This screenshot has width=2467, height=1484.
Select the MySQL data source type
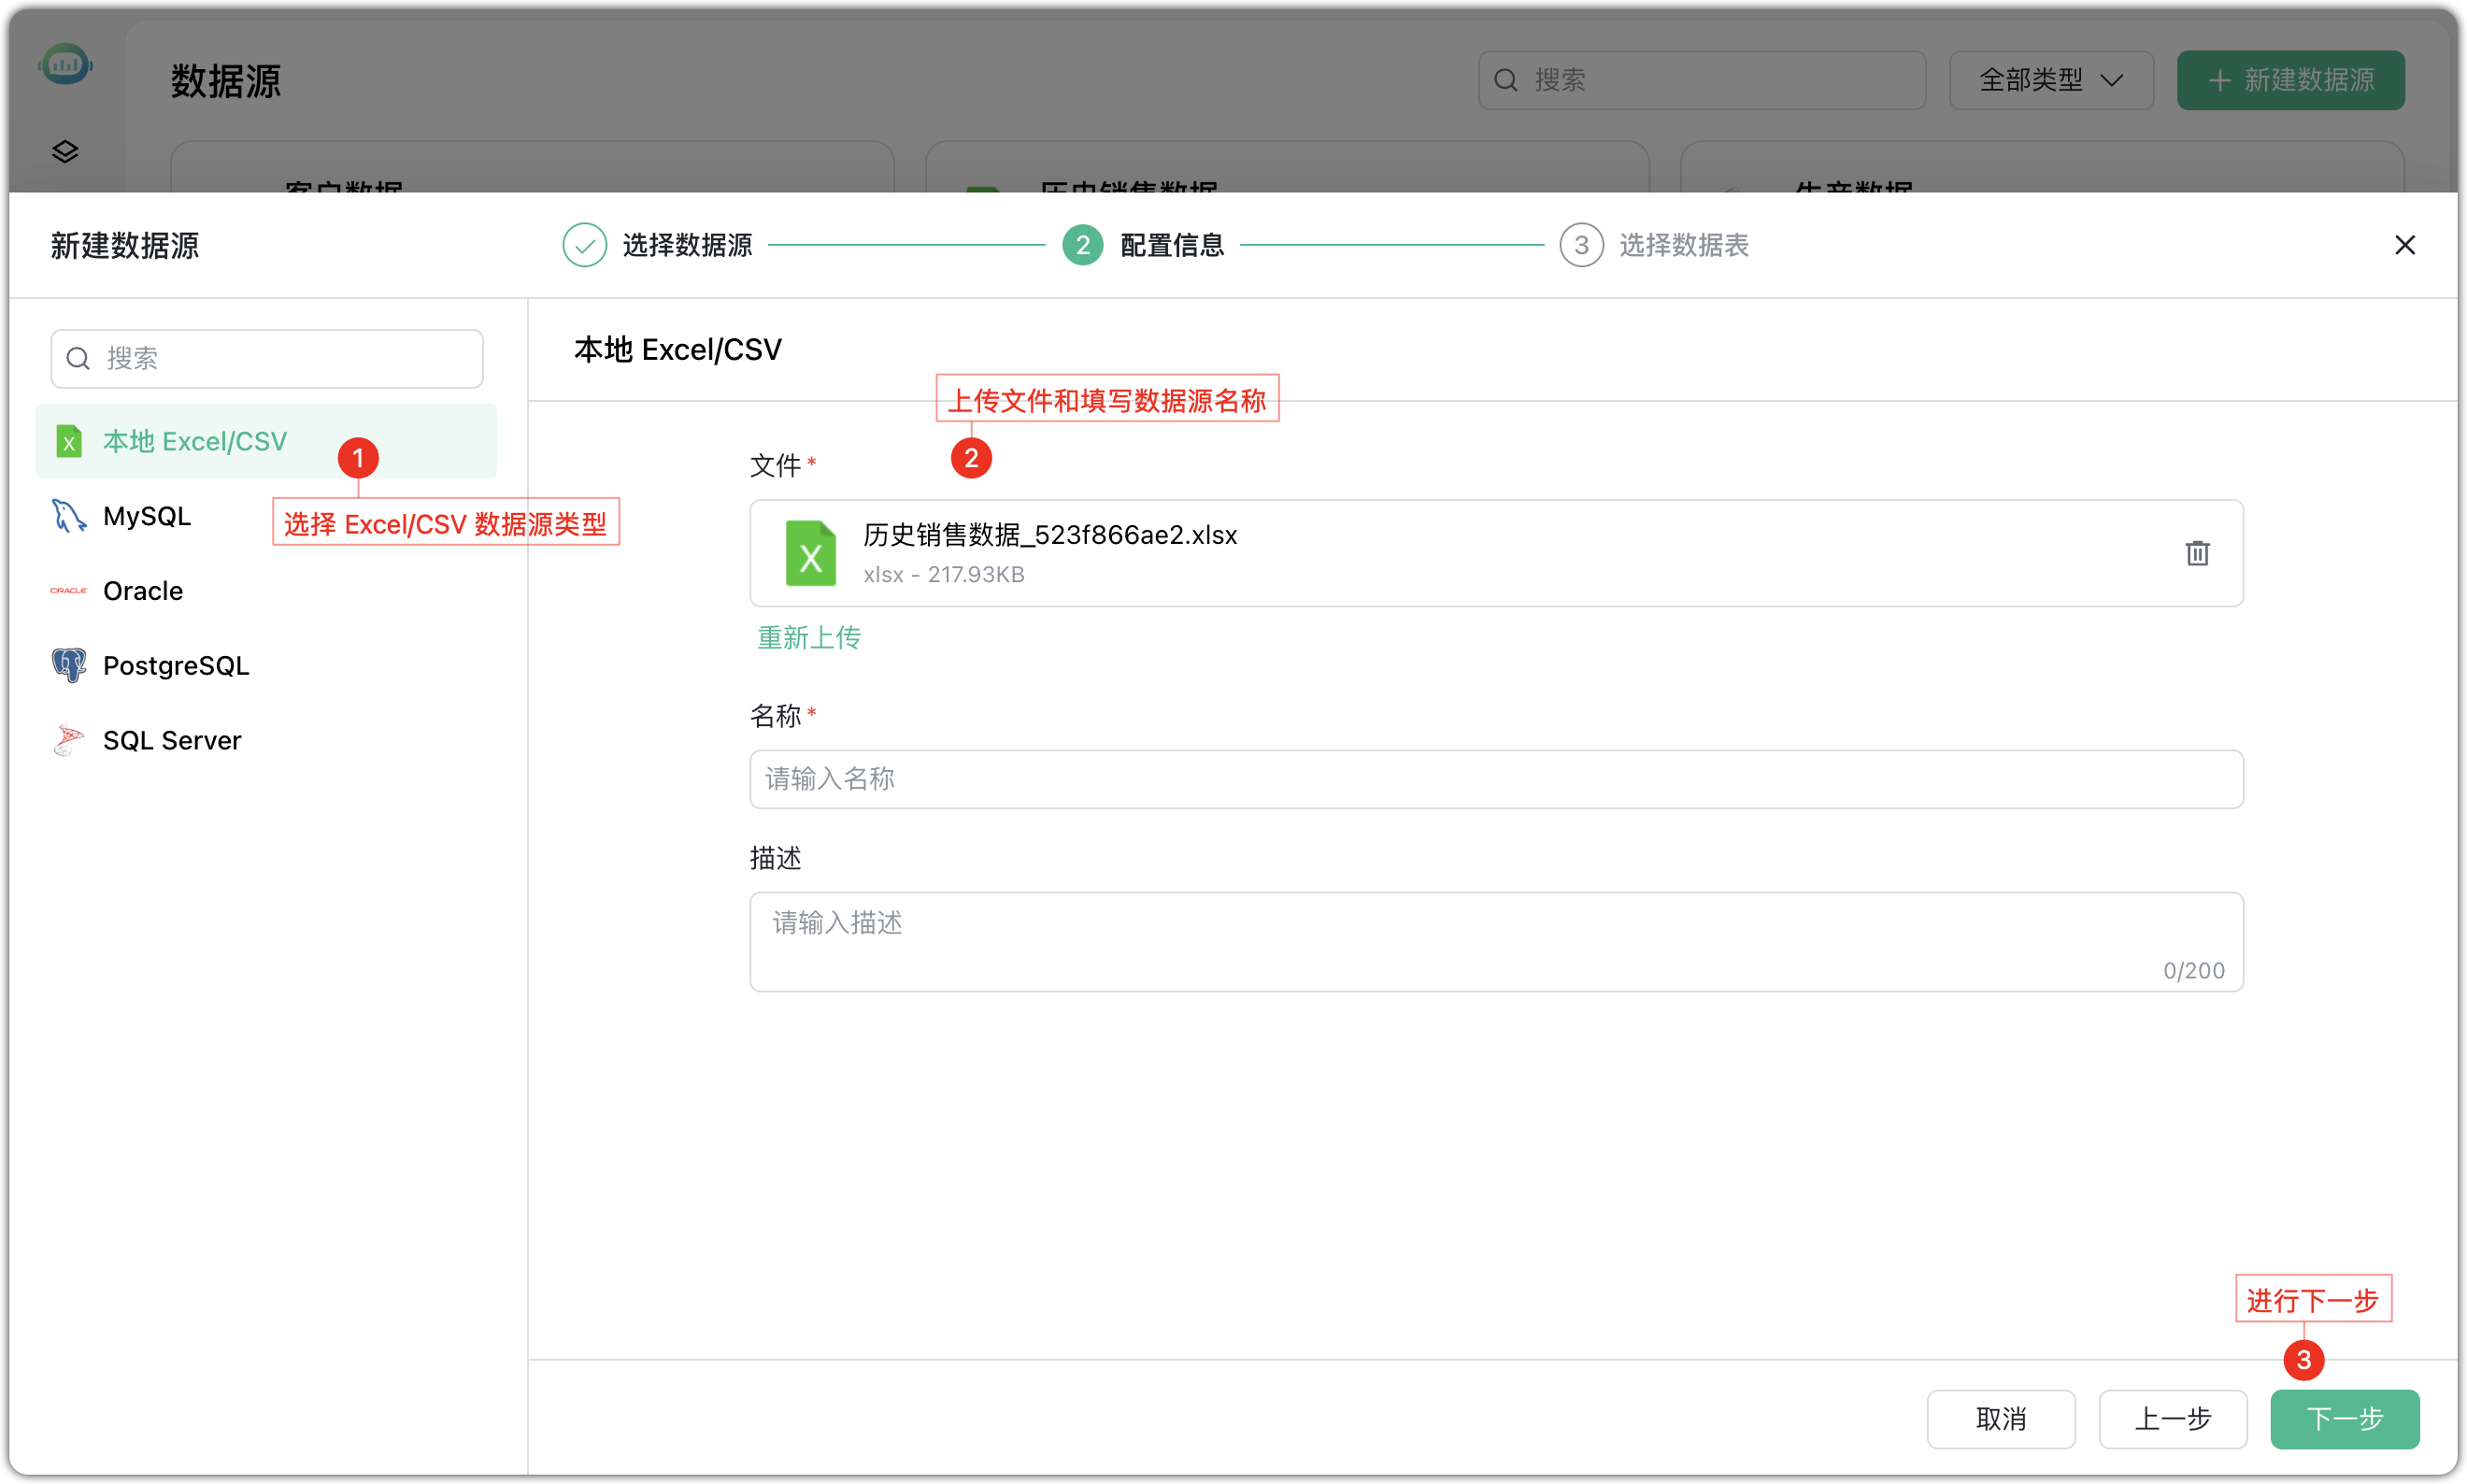[x=146, y=515]
